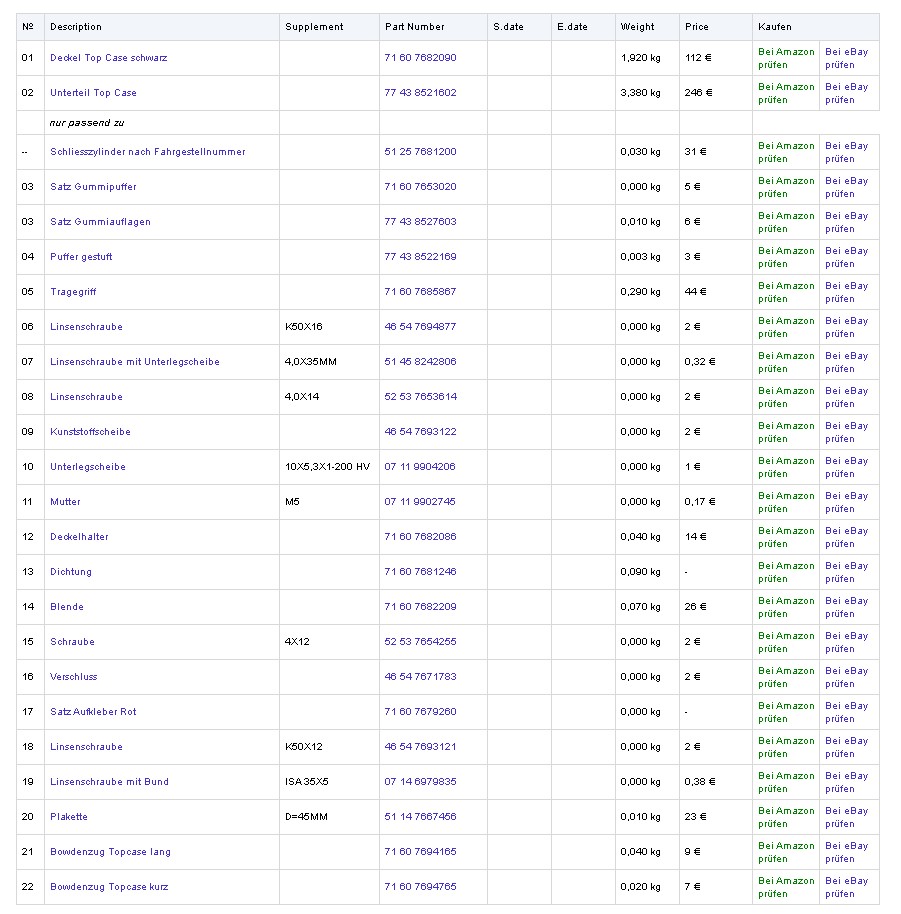Open the Verschluss description link
This screenshot has width=901, height=914.
coord(74,677)
